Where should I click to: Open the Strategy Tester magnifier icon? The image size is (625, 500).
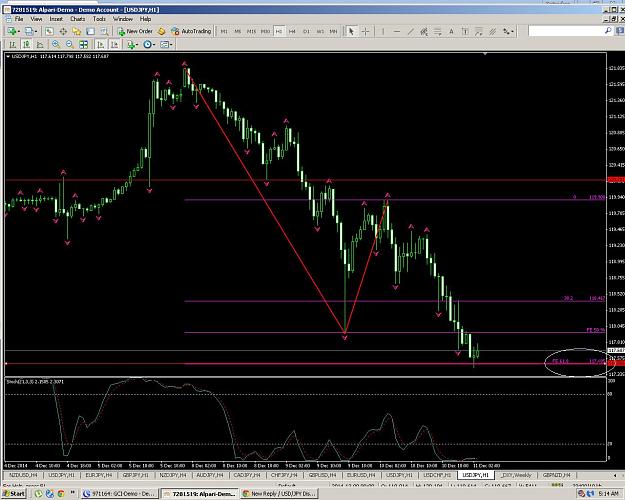104,31
